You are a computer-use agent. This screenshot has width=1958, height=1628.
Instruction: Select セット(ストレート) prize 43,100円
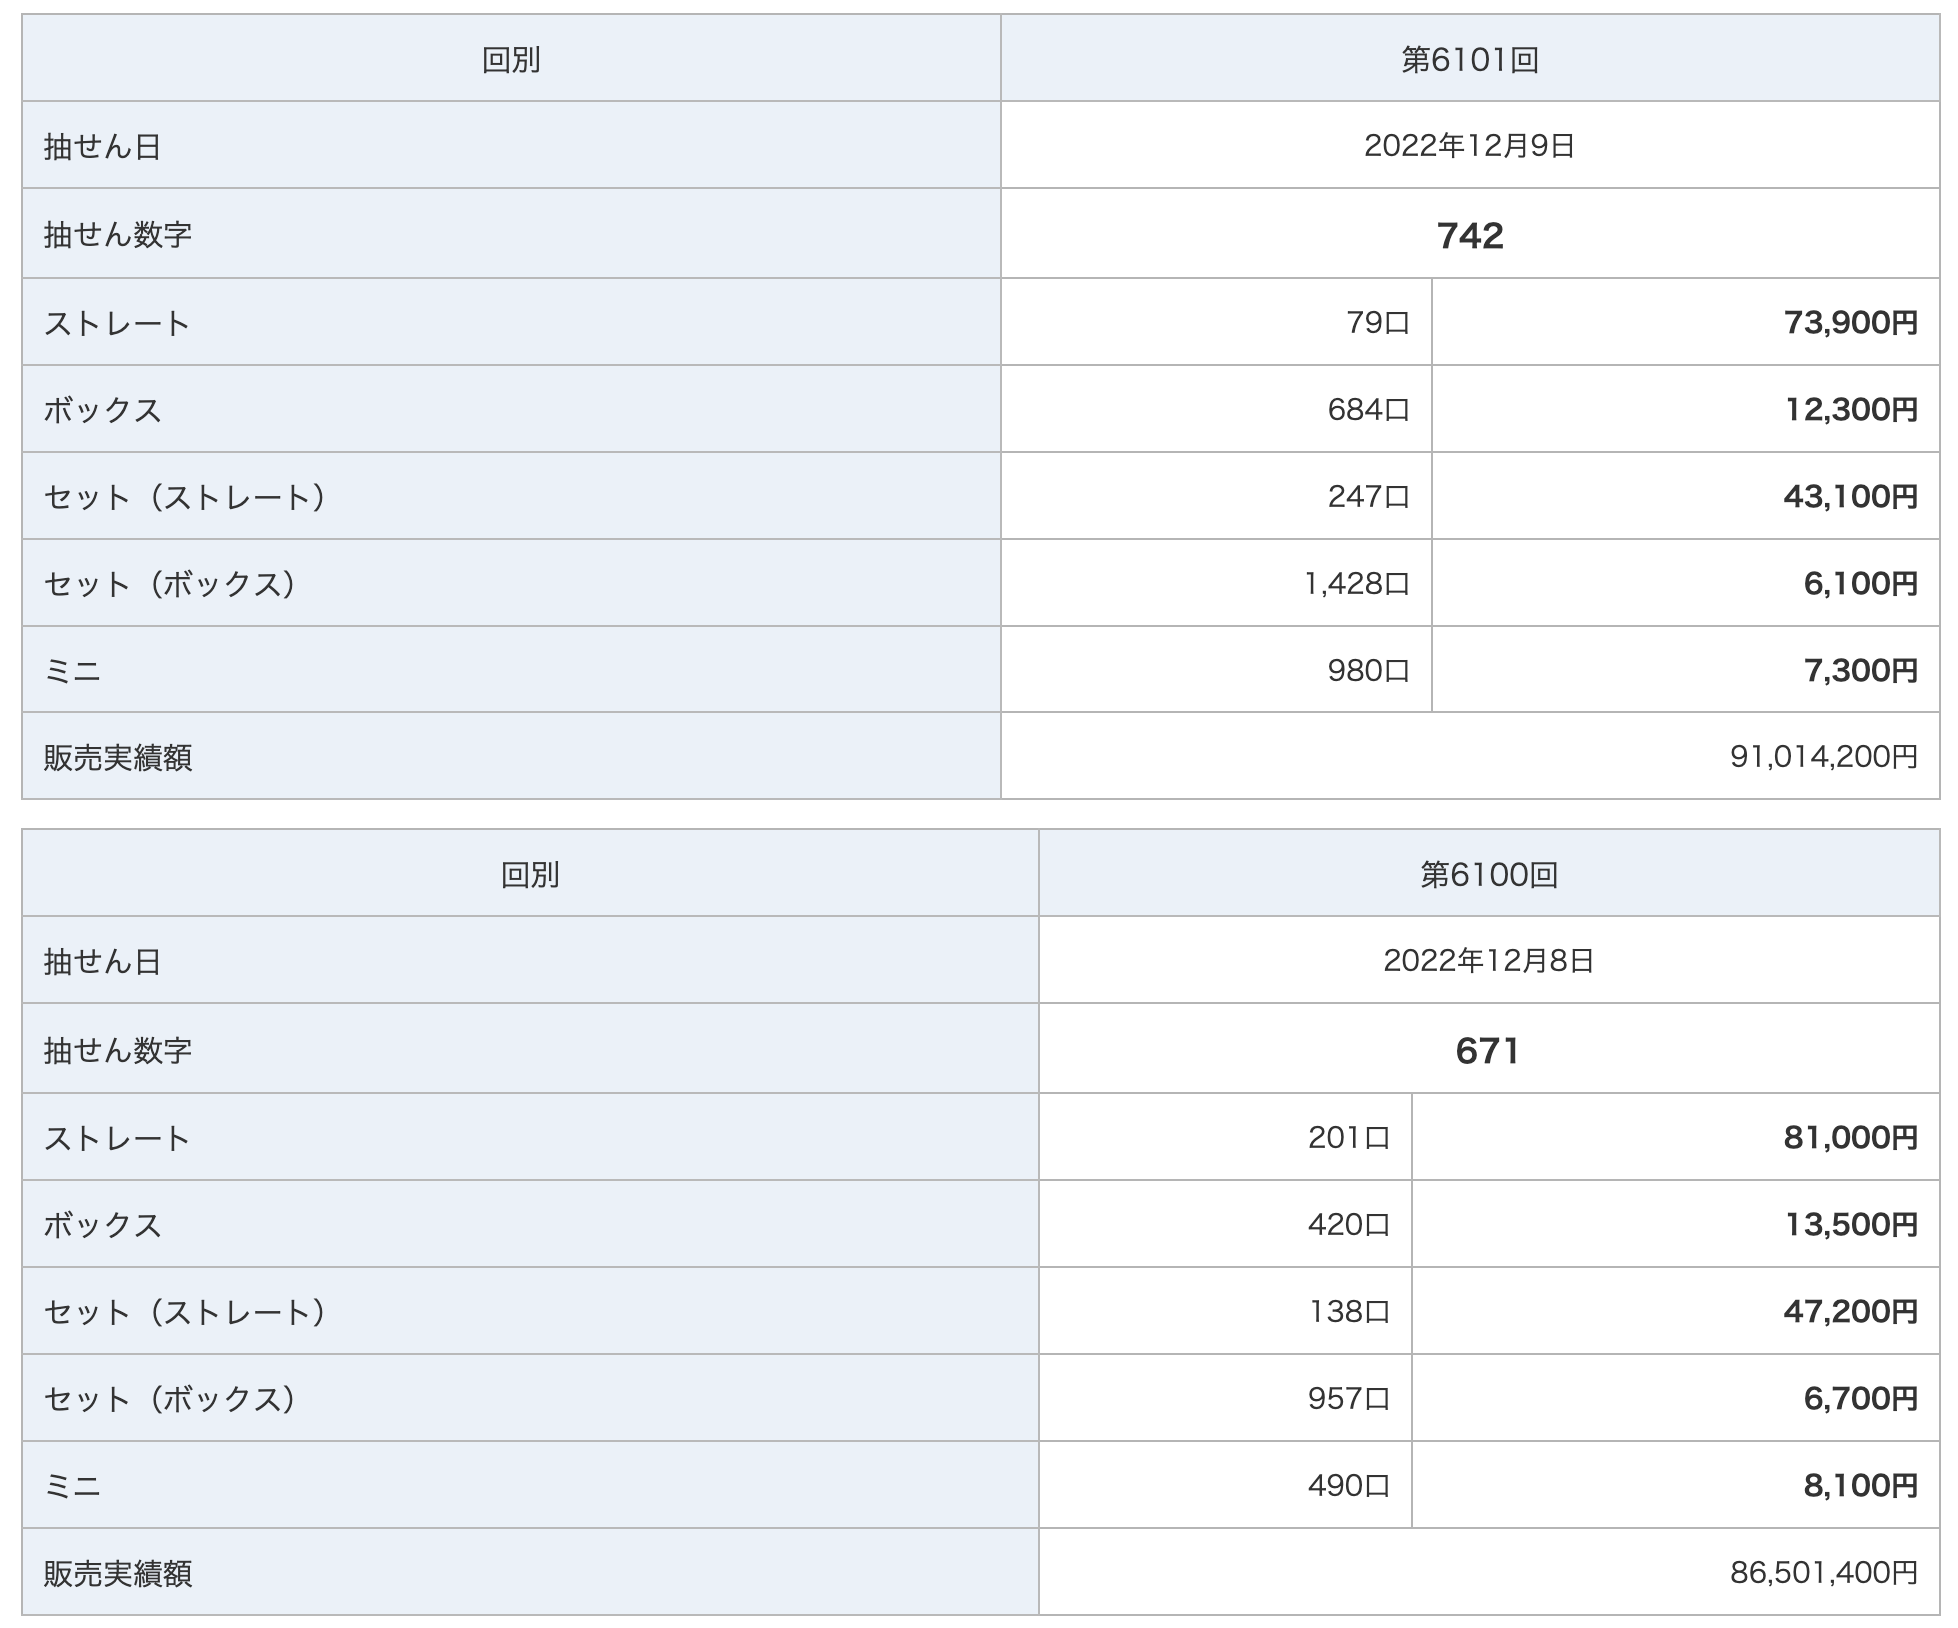[x=1686, y=496]
